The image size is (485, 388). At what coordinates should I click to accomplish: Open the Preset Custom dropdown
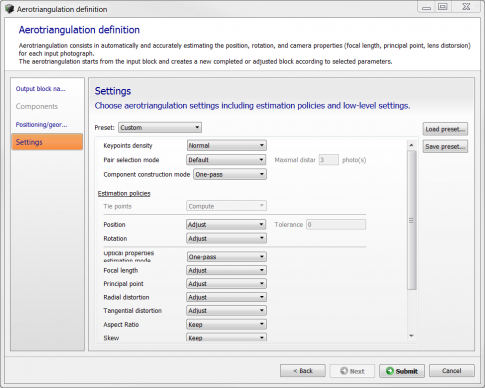[160, 127]
